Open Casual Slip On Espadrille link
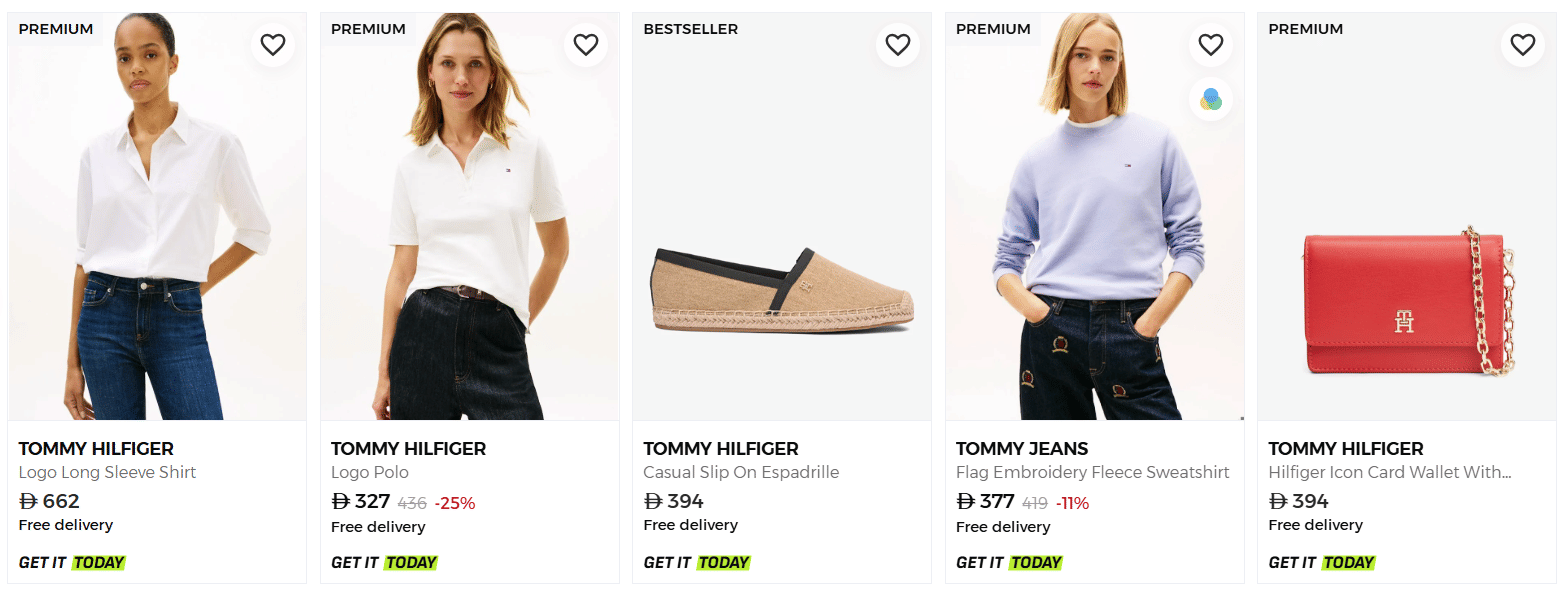This screenshot has height=593, width=1566. 741,472
